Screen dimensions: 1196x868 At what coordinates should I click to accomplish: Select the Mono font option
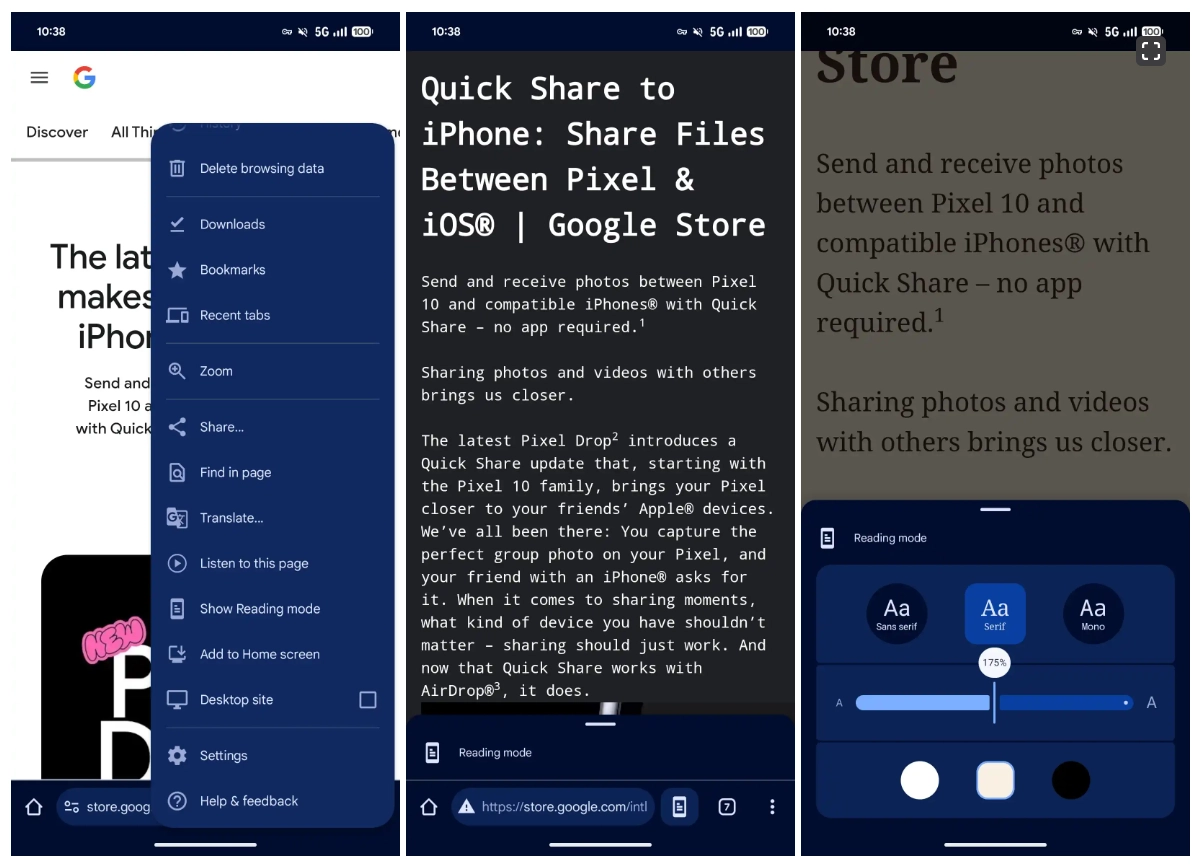[1093, 613]
